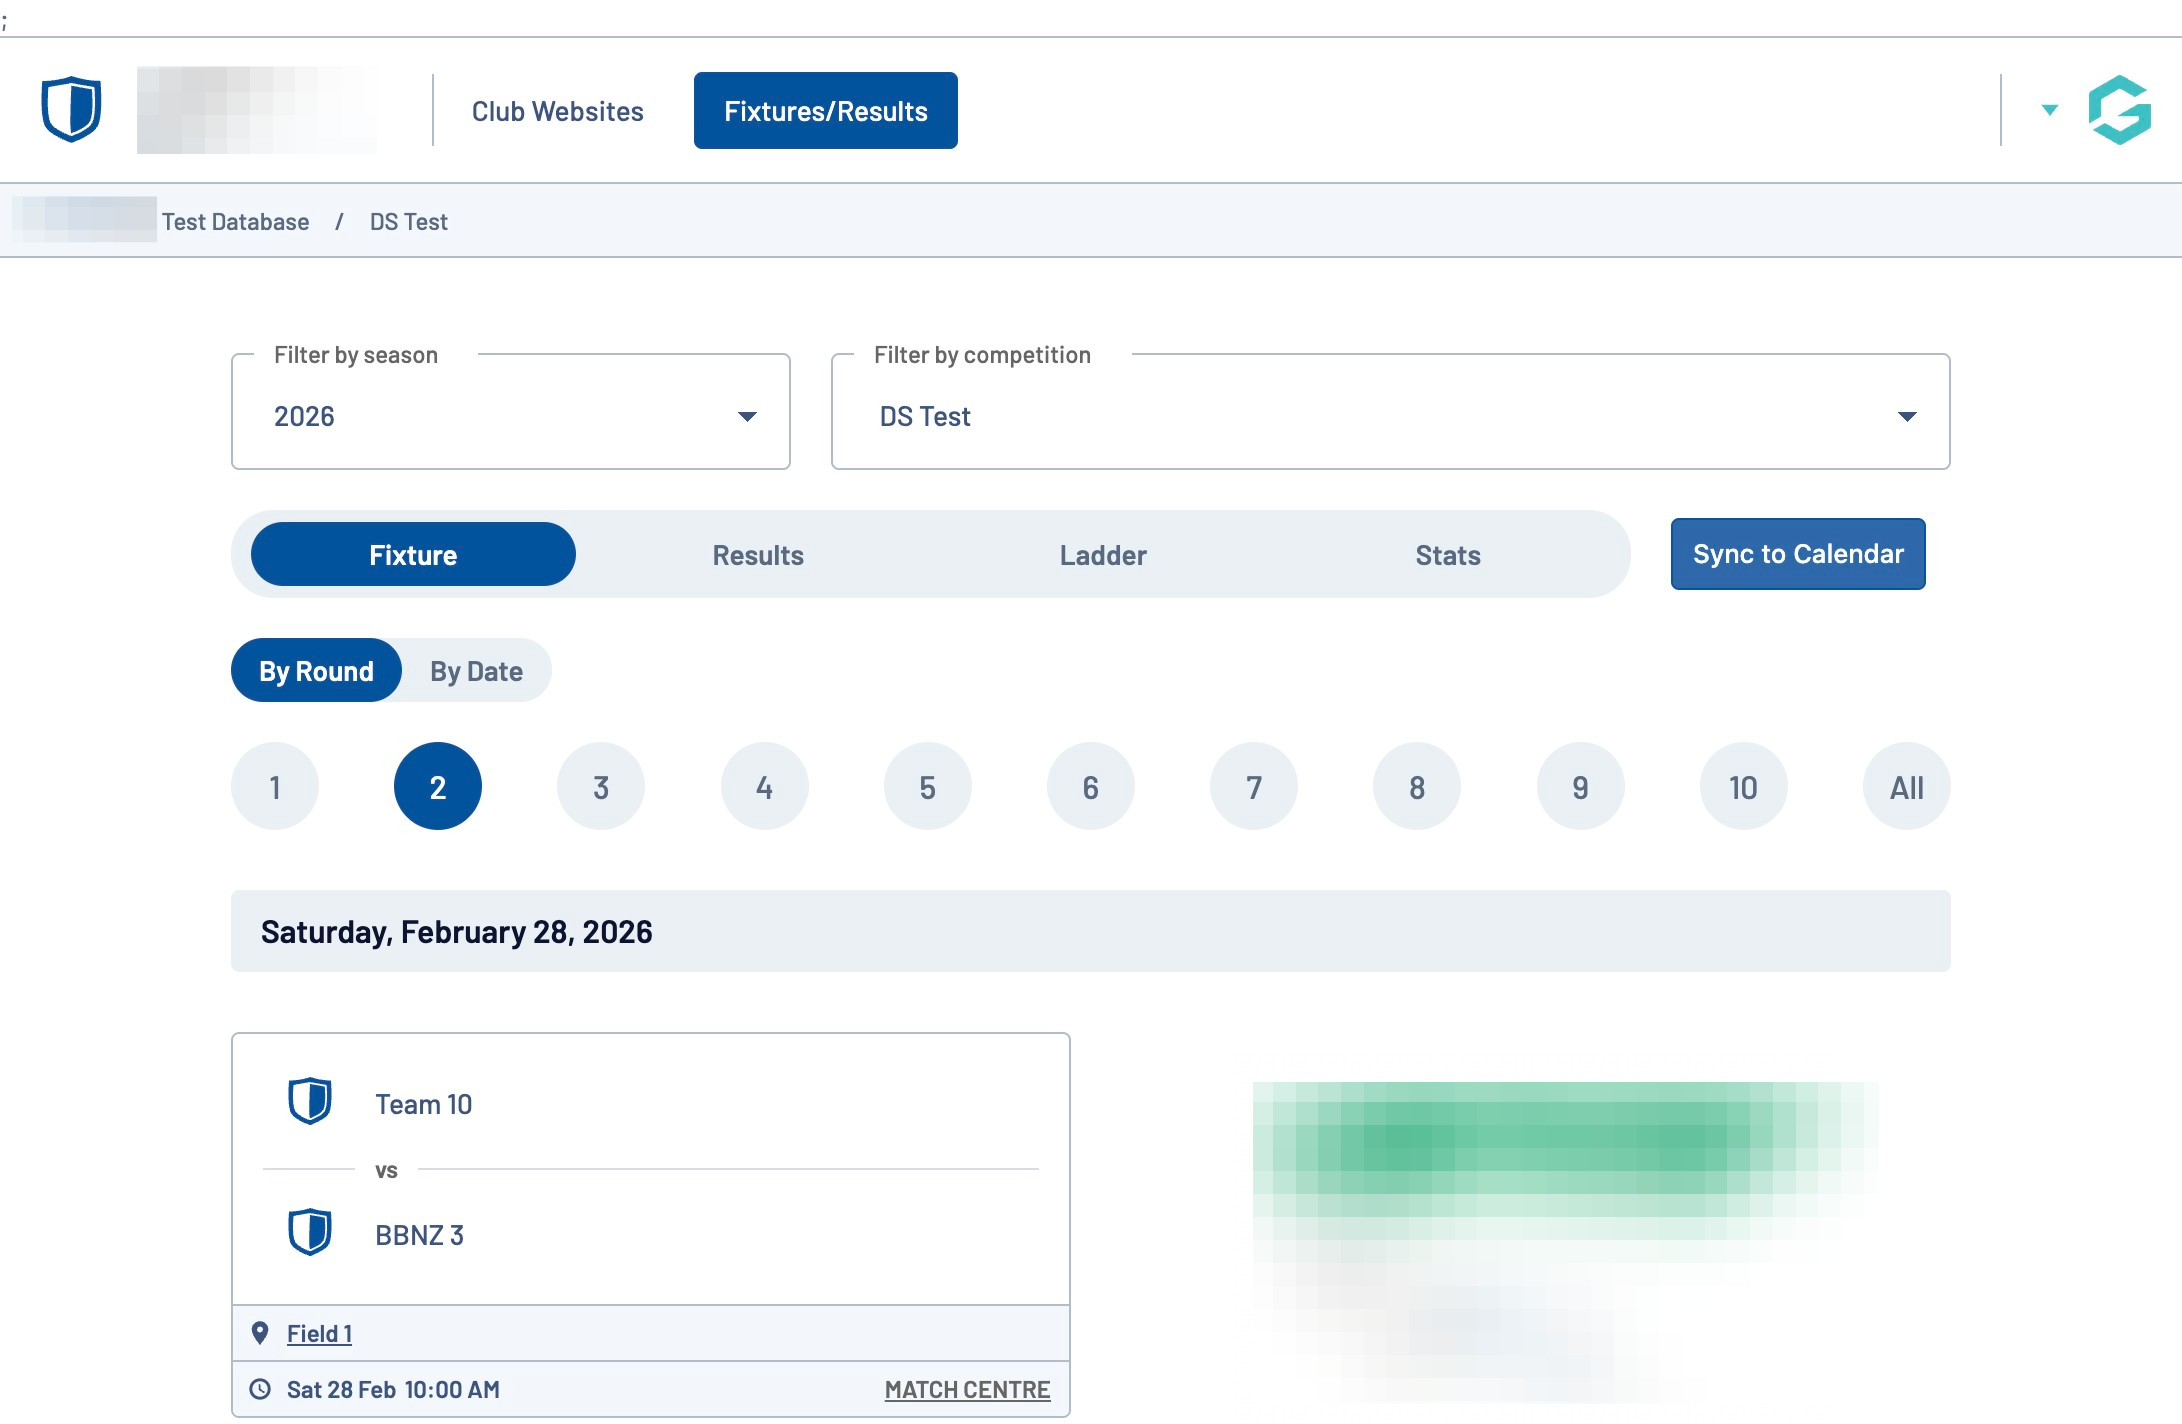This screenshot has height=1424, width=2182.
Task: Select the By Round view
Action: (x=316, y=671)
